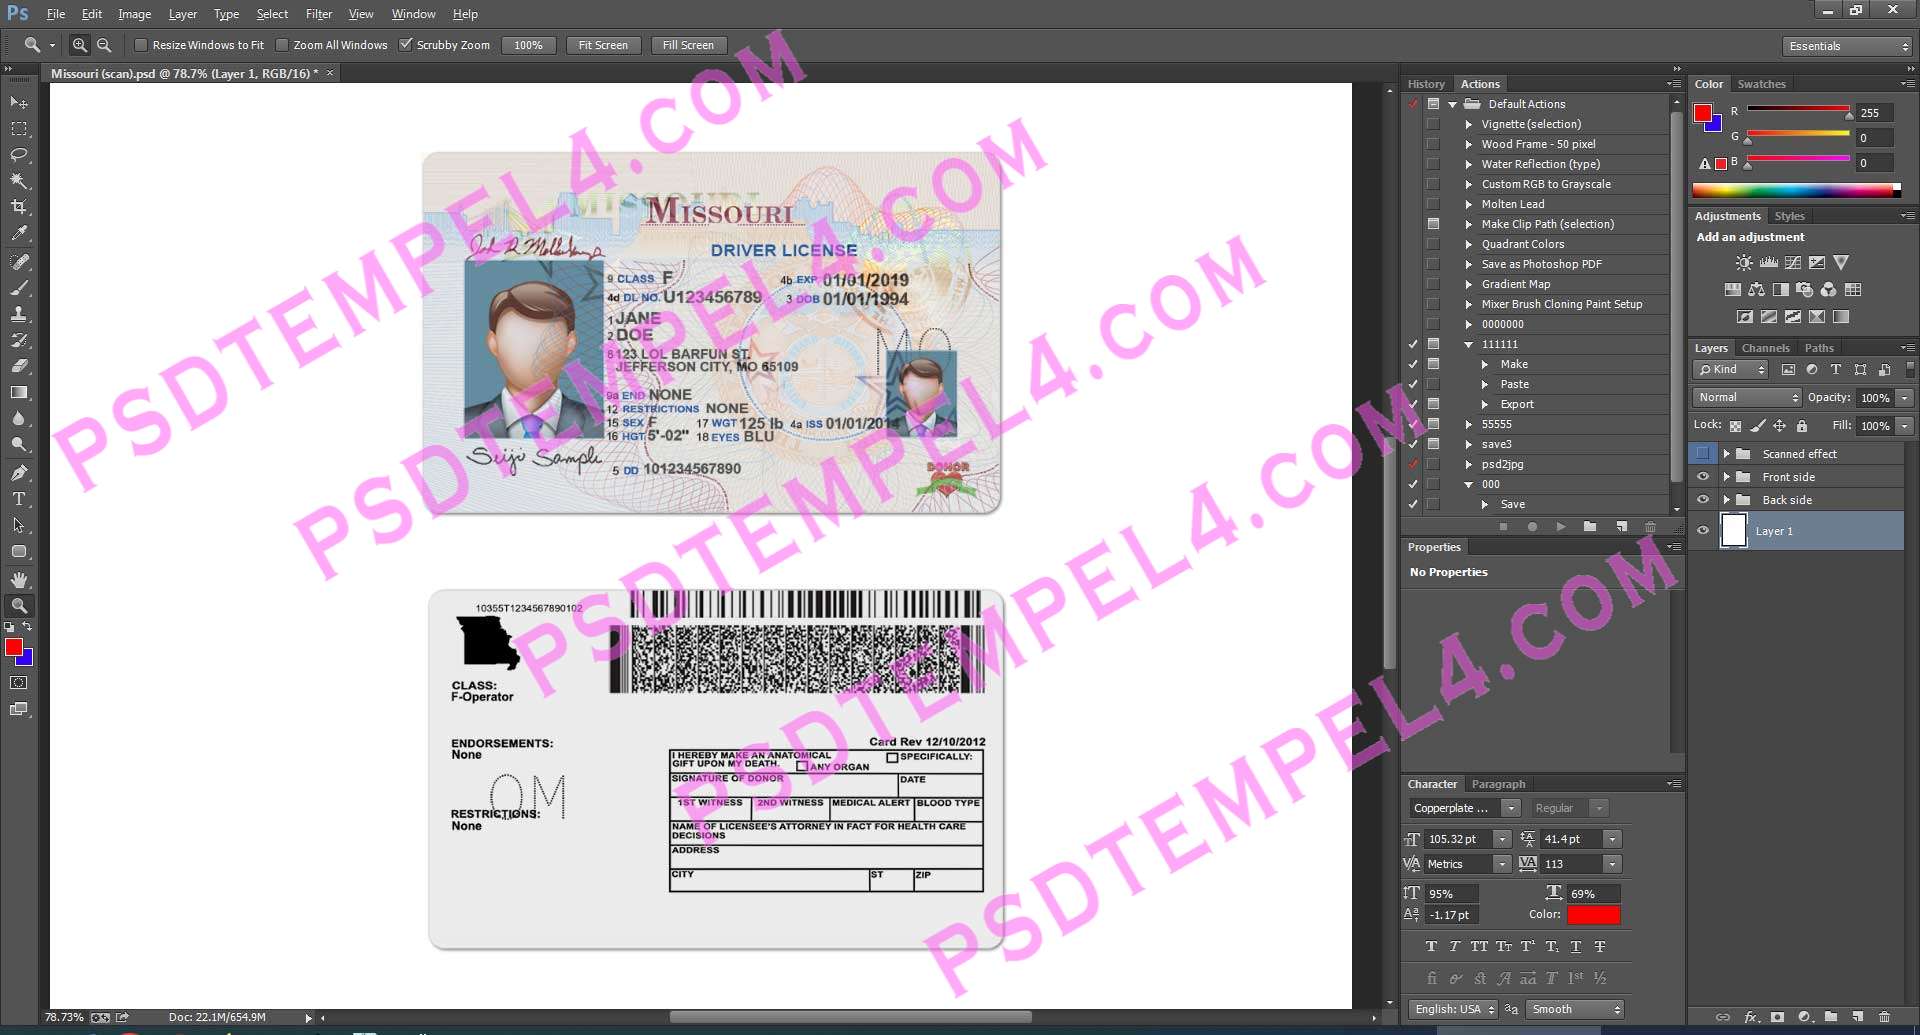
Task: Uncheck the Scrubby Zoom option
Action: click(x=406, y=45)
